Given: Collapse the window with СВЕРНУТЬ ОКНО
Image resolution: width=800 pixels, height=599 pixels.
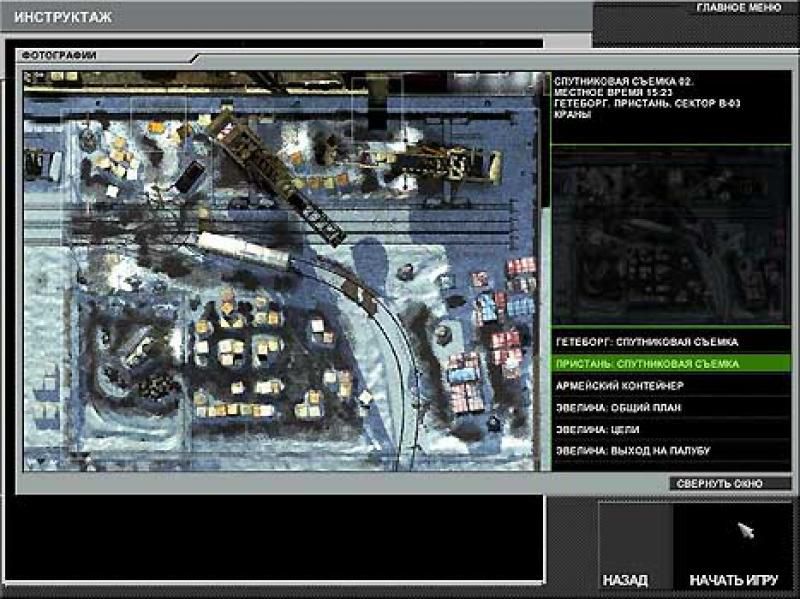Looking at the screenshot, I should click(x=720, y=484).
